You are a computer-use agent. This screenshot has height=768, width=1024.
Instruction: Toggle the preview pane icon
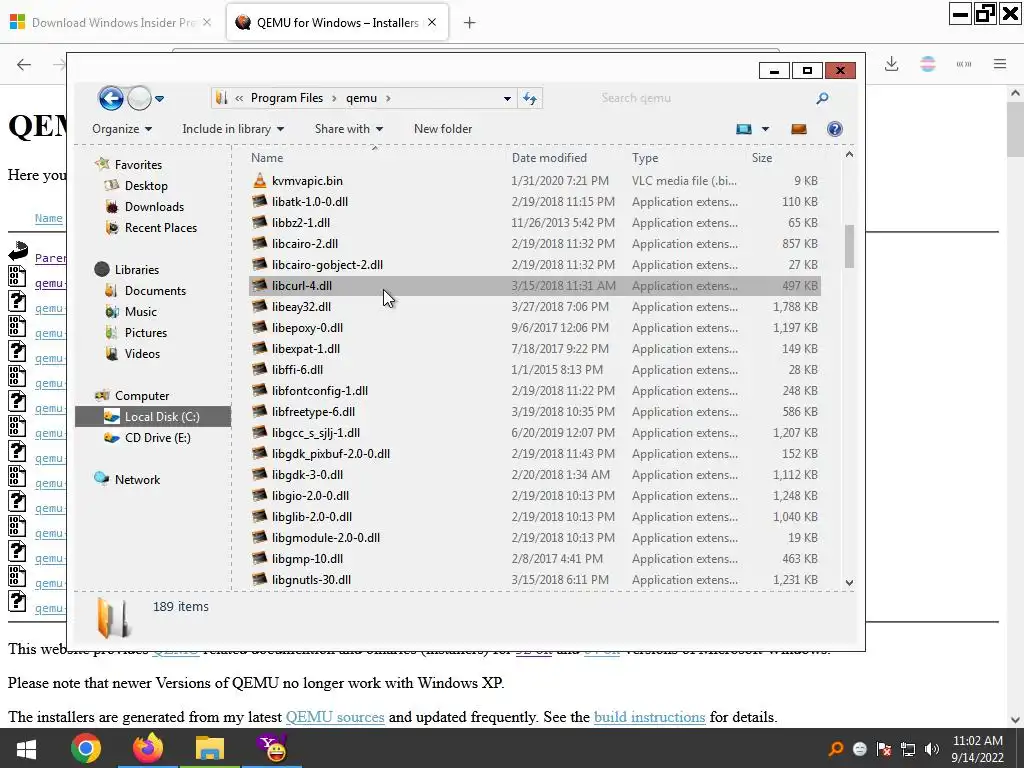(799, 129)
